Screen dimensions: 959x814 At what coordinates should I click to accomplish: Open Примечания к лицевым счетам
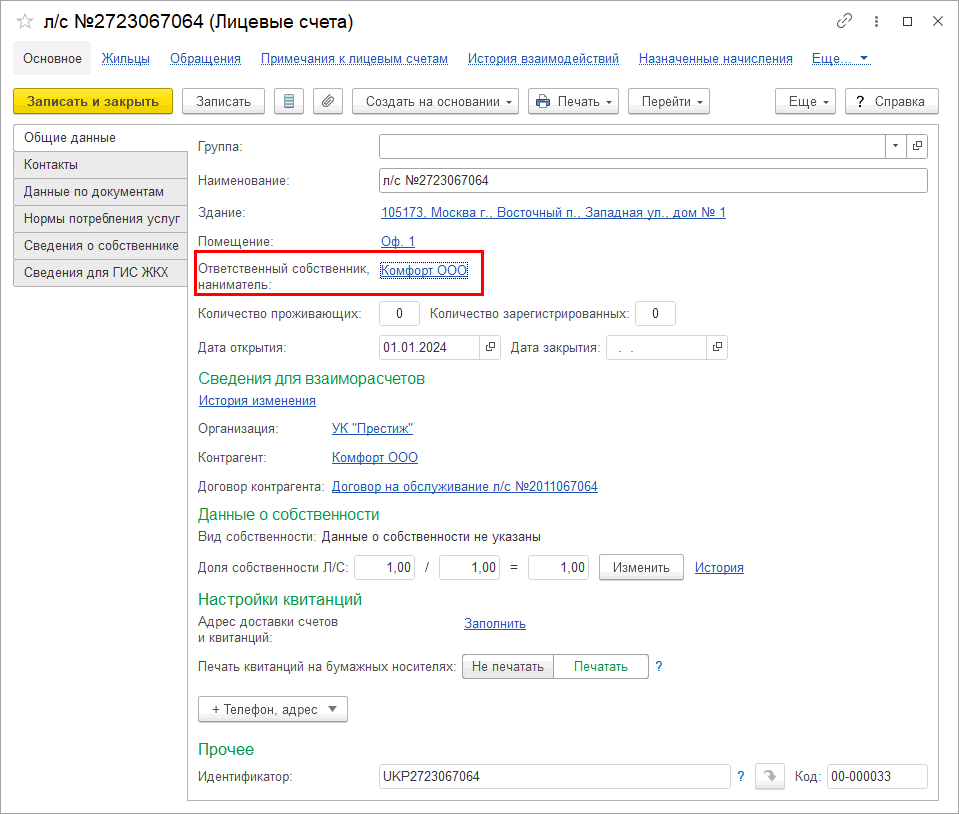point(354,59)
